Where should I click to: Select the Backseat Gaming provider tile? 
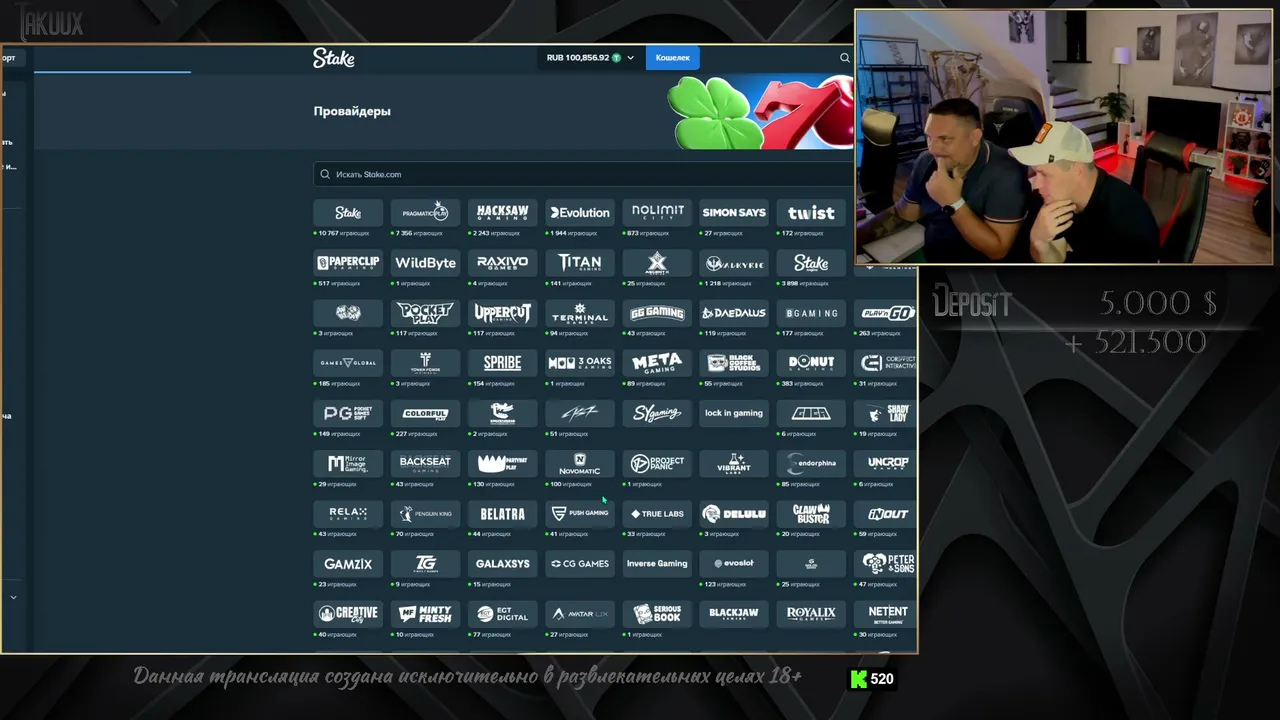425,463
